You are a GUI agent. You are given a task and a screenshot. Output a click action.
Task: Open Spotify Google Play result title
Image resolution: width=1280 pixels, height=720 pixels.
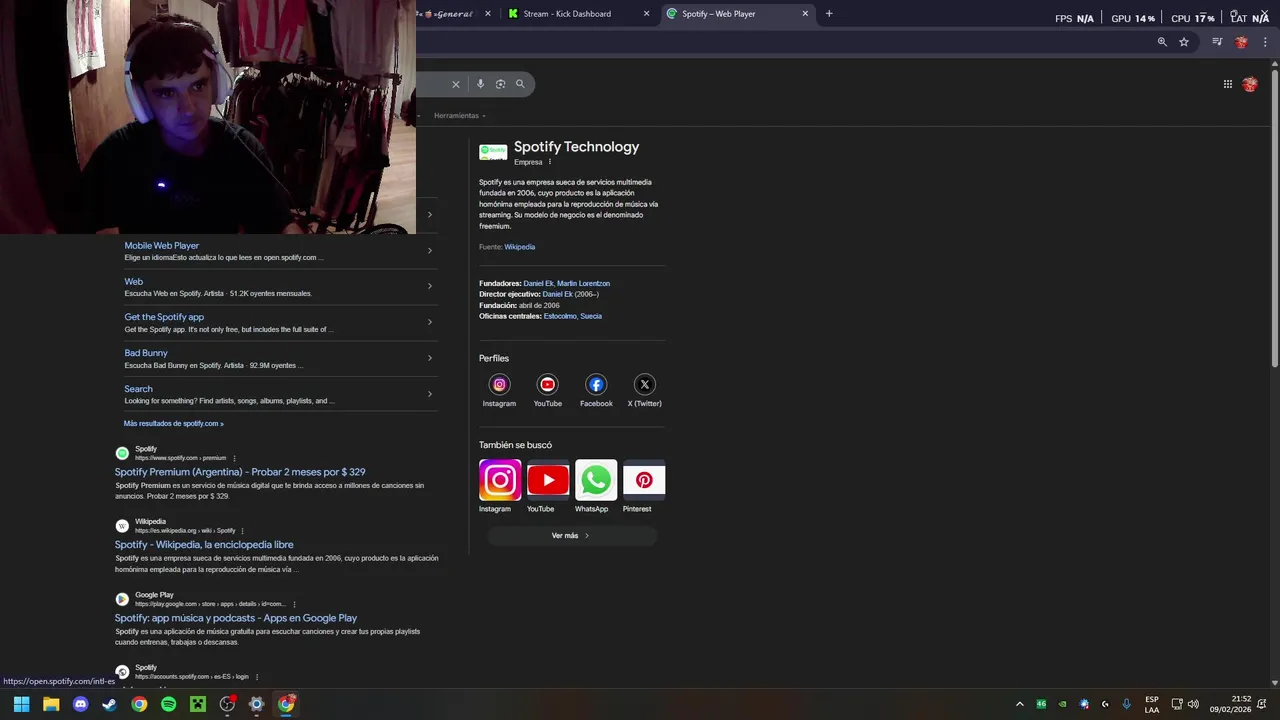click(x=236, y=618)
